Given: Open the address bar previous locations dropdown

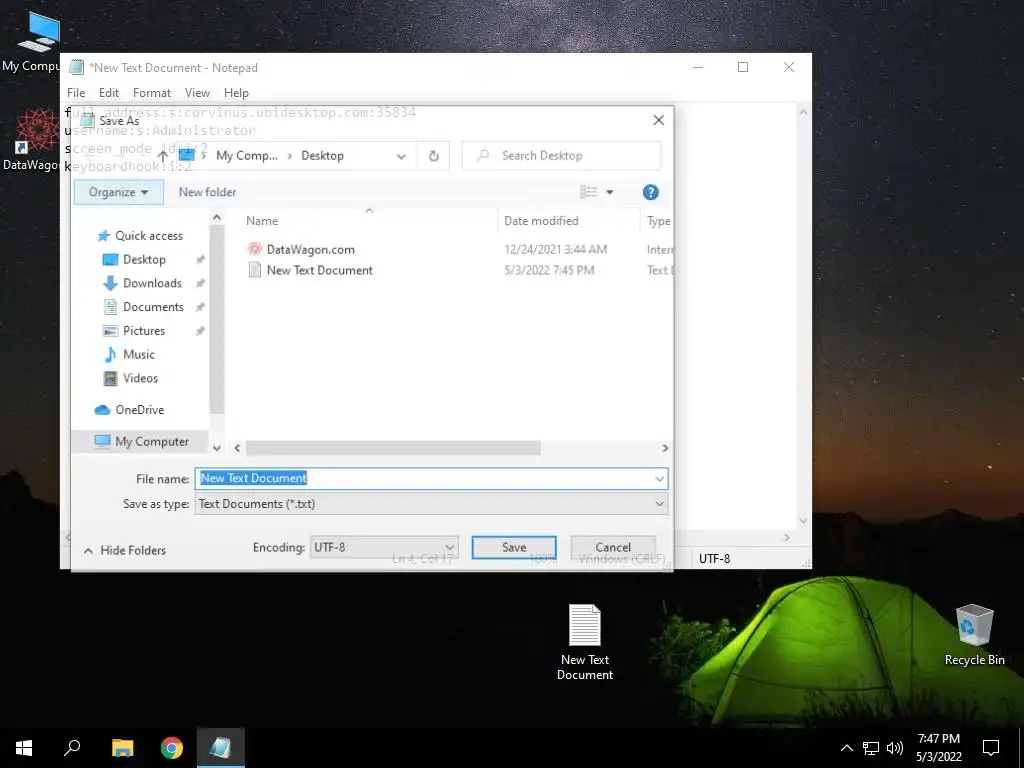Looking at the screenshot, I should (x=401, y=156).
